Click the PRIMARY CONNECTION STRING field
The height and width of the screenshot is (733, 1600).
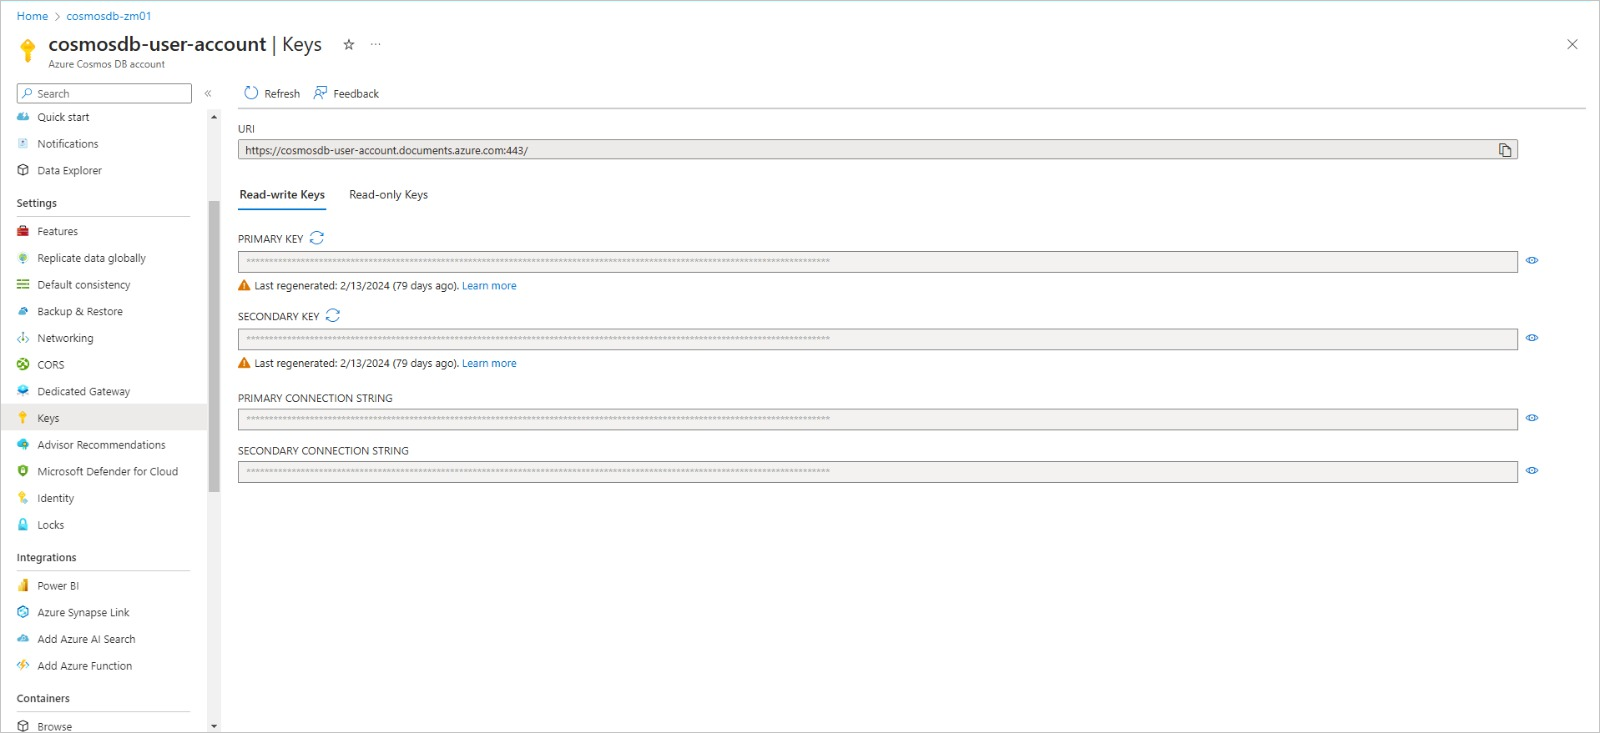877,419
